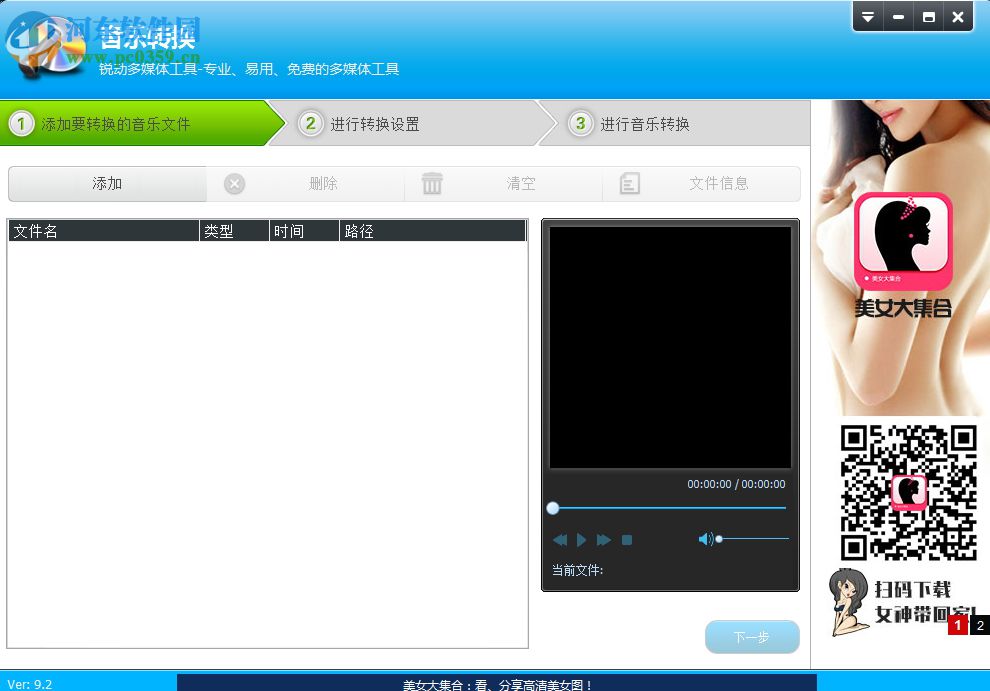Screen dimensions: 990x691
Task: Click the fast-forward button in the player
Action: [x=604, y=539]
